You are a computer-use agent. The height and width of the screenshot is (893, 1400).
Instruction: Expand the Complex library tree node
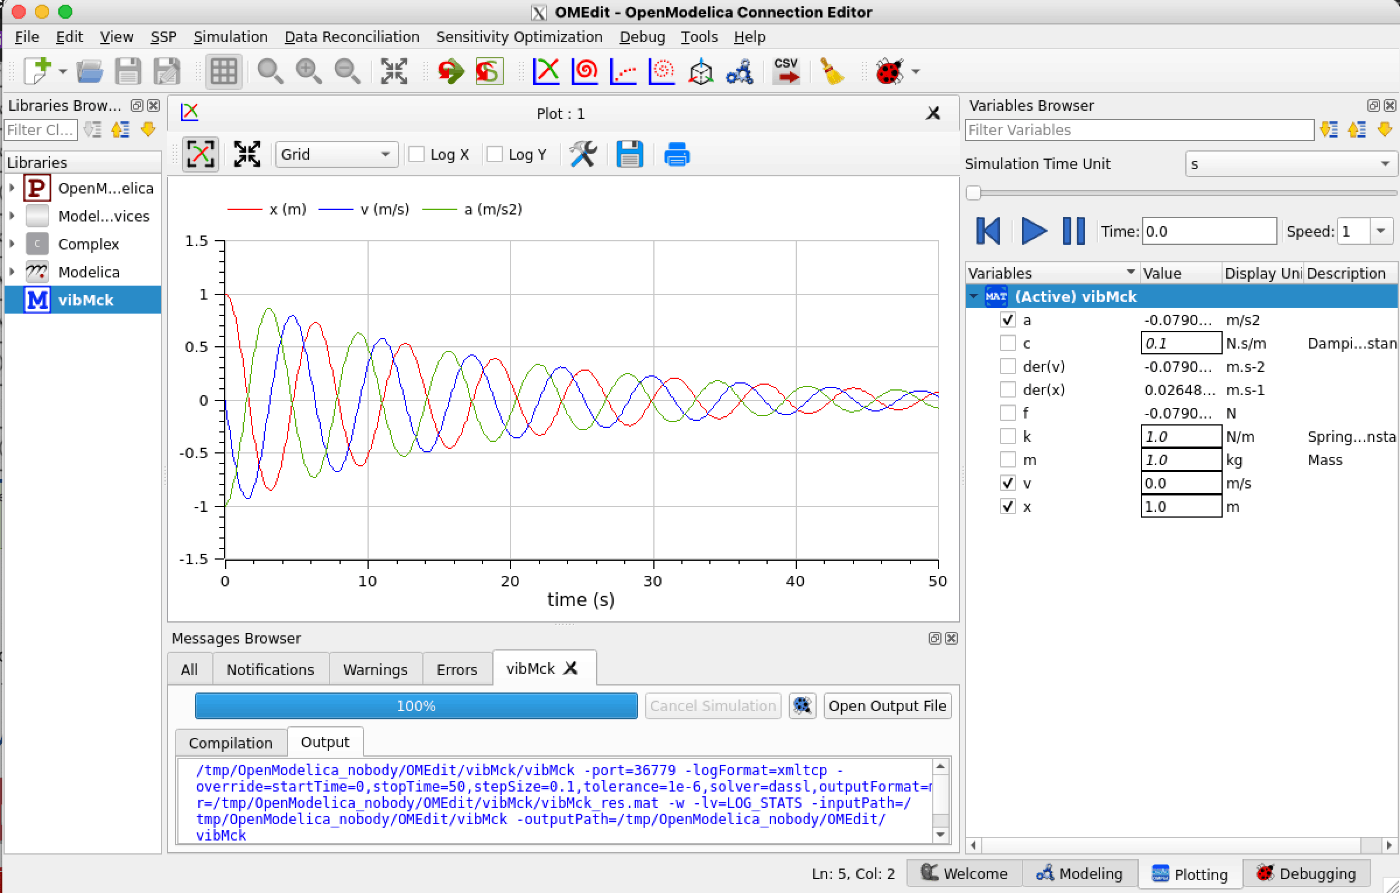(11, 244)
